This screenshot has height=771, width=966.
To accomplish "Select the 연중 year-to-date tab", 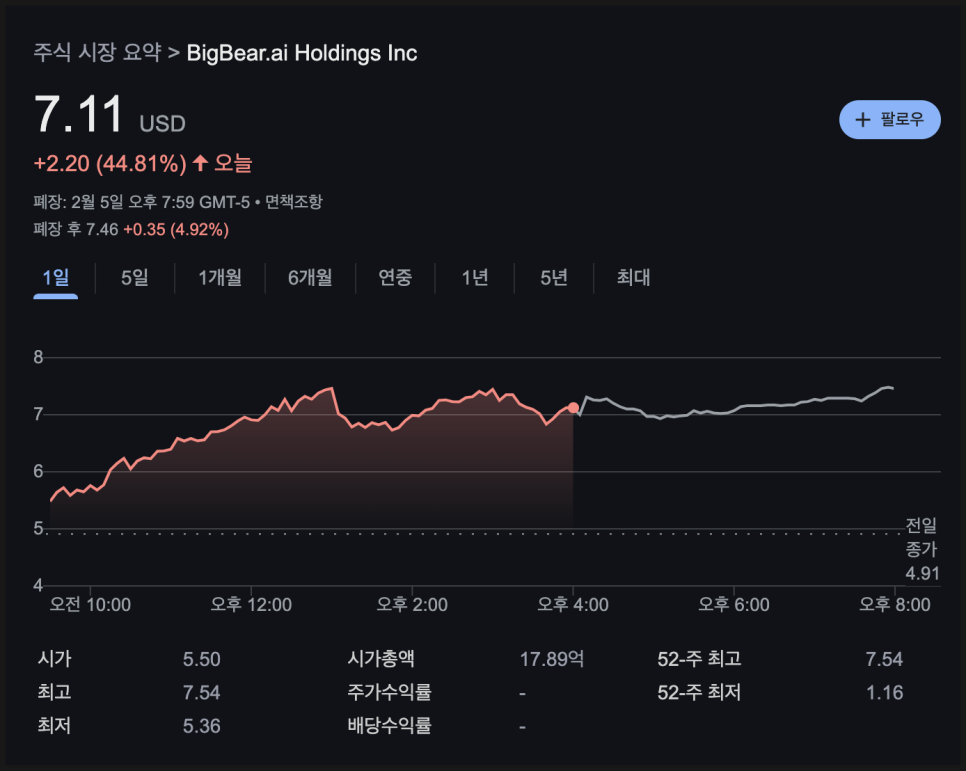I will point(395,278).
